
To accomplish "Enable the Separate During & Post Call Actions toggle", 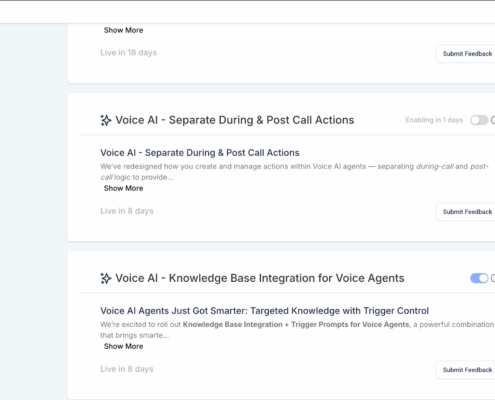I will (479, 120).
